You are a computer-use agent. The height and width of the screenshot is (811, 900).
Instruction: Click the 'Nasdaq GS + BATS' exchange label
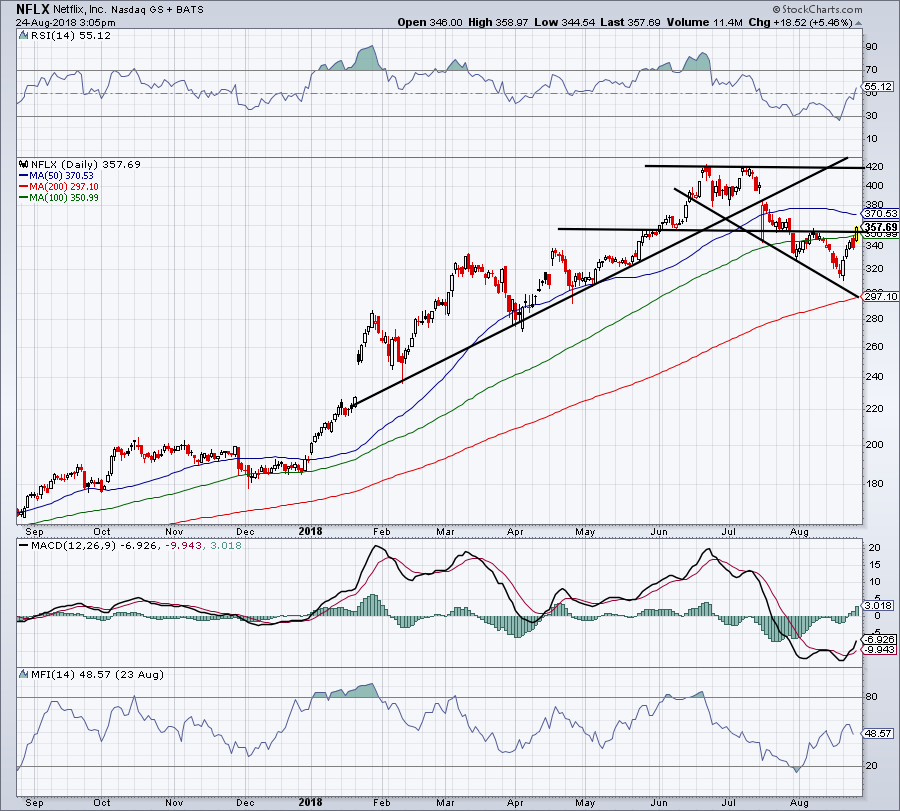point(157,10)
